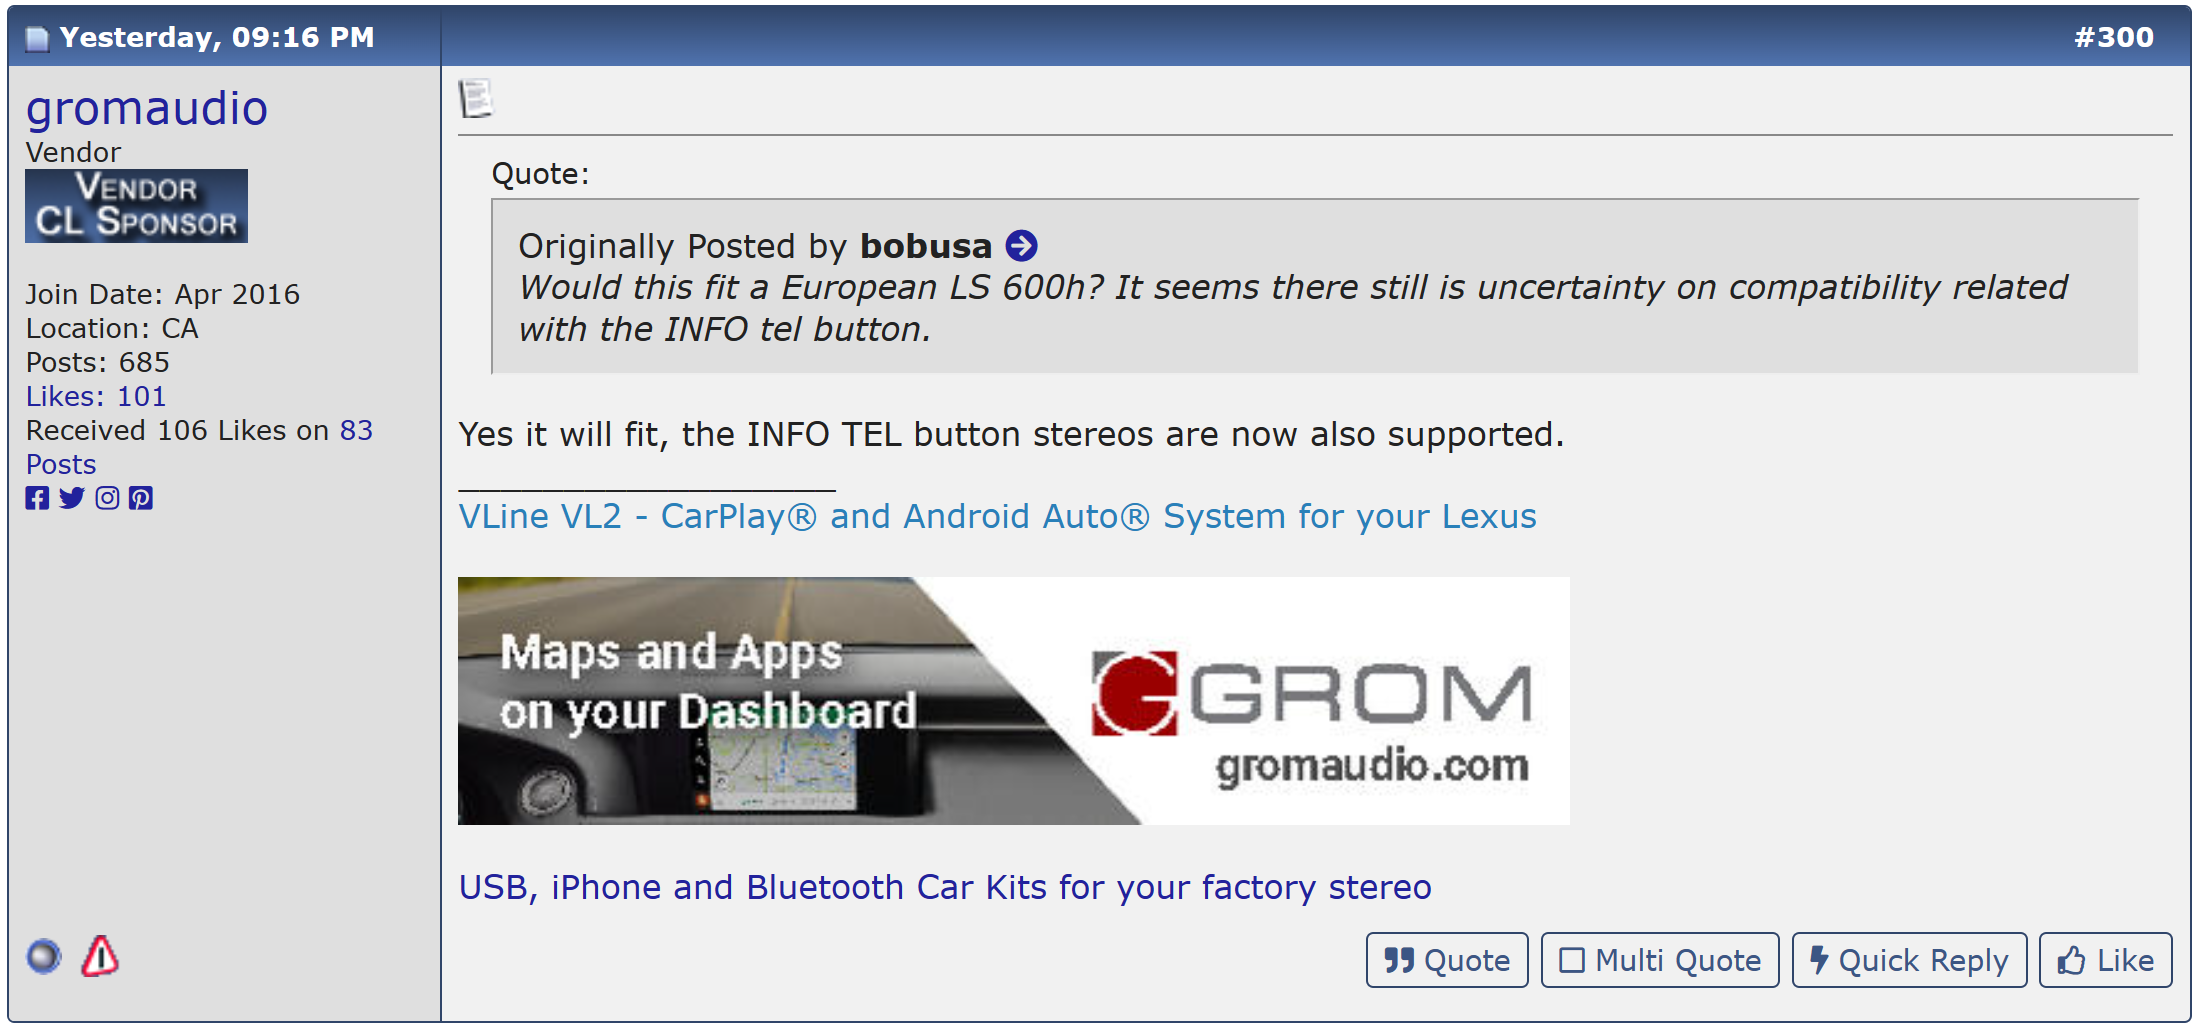Like this post by gromaudio
This screenshot has width=2198, height=1031.
click(x=2105, y=960)
